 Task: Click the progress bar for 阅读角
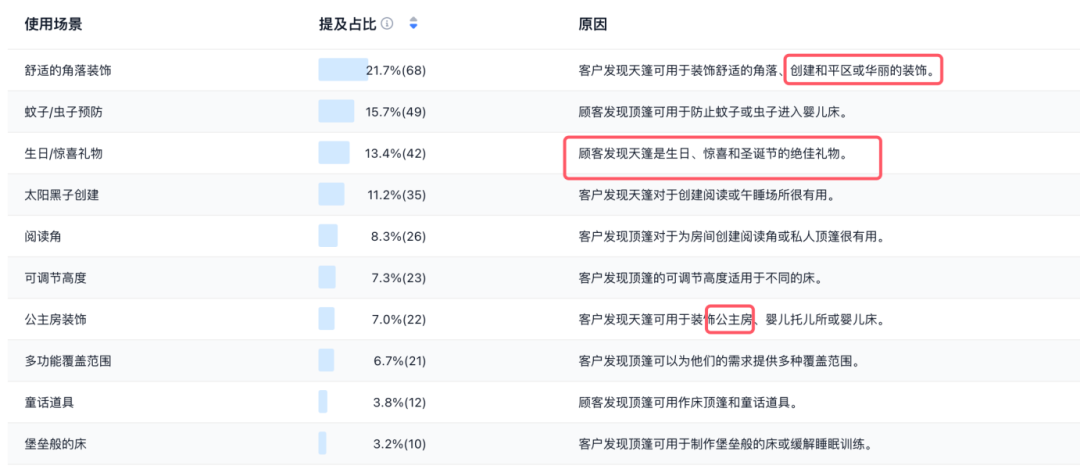pyautogui.click(x=328, y=236)
